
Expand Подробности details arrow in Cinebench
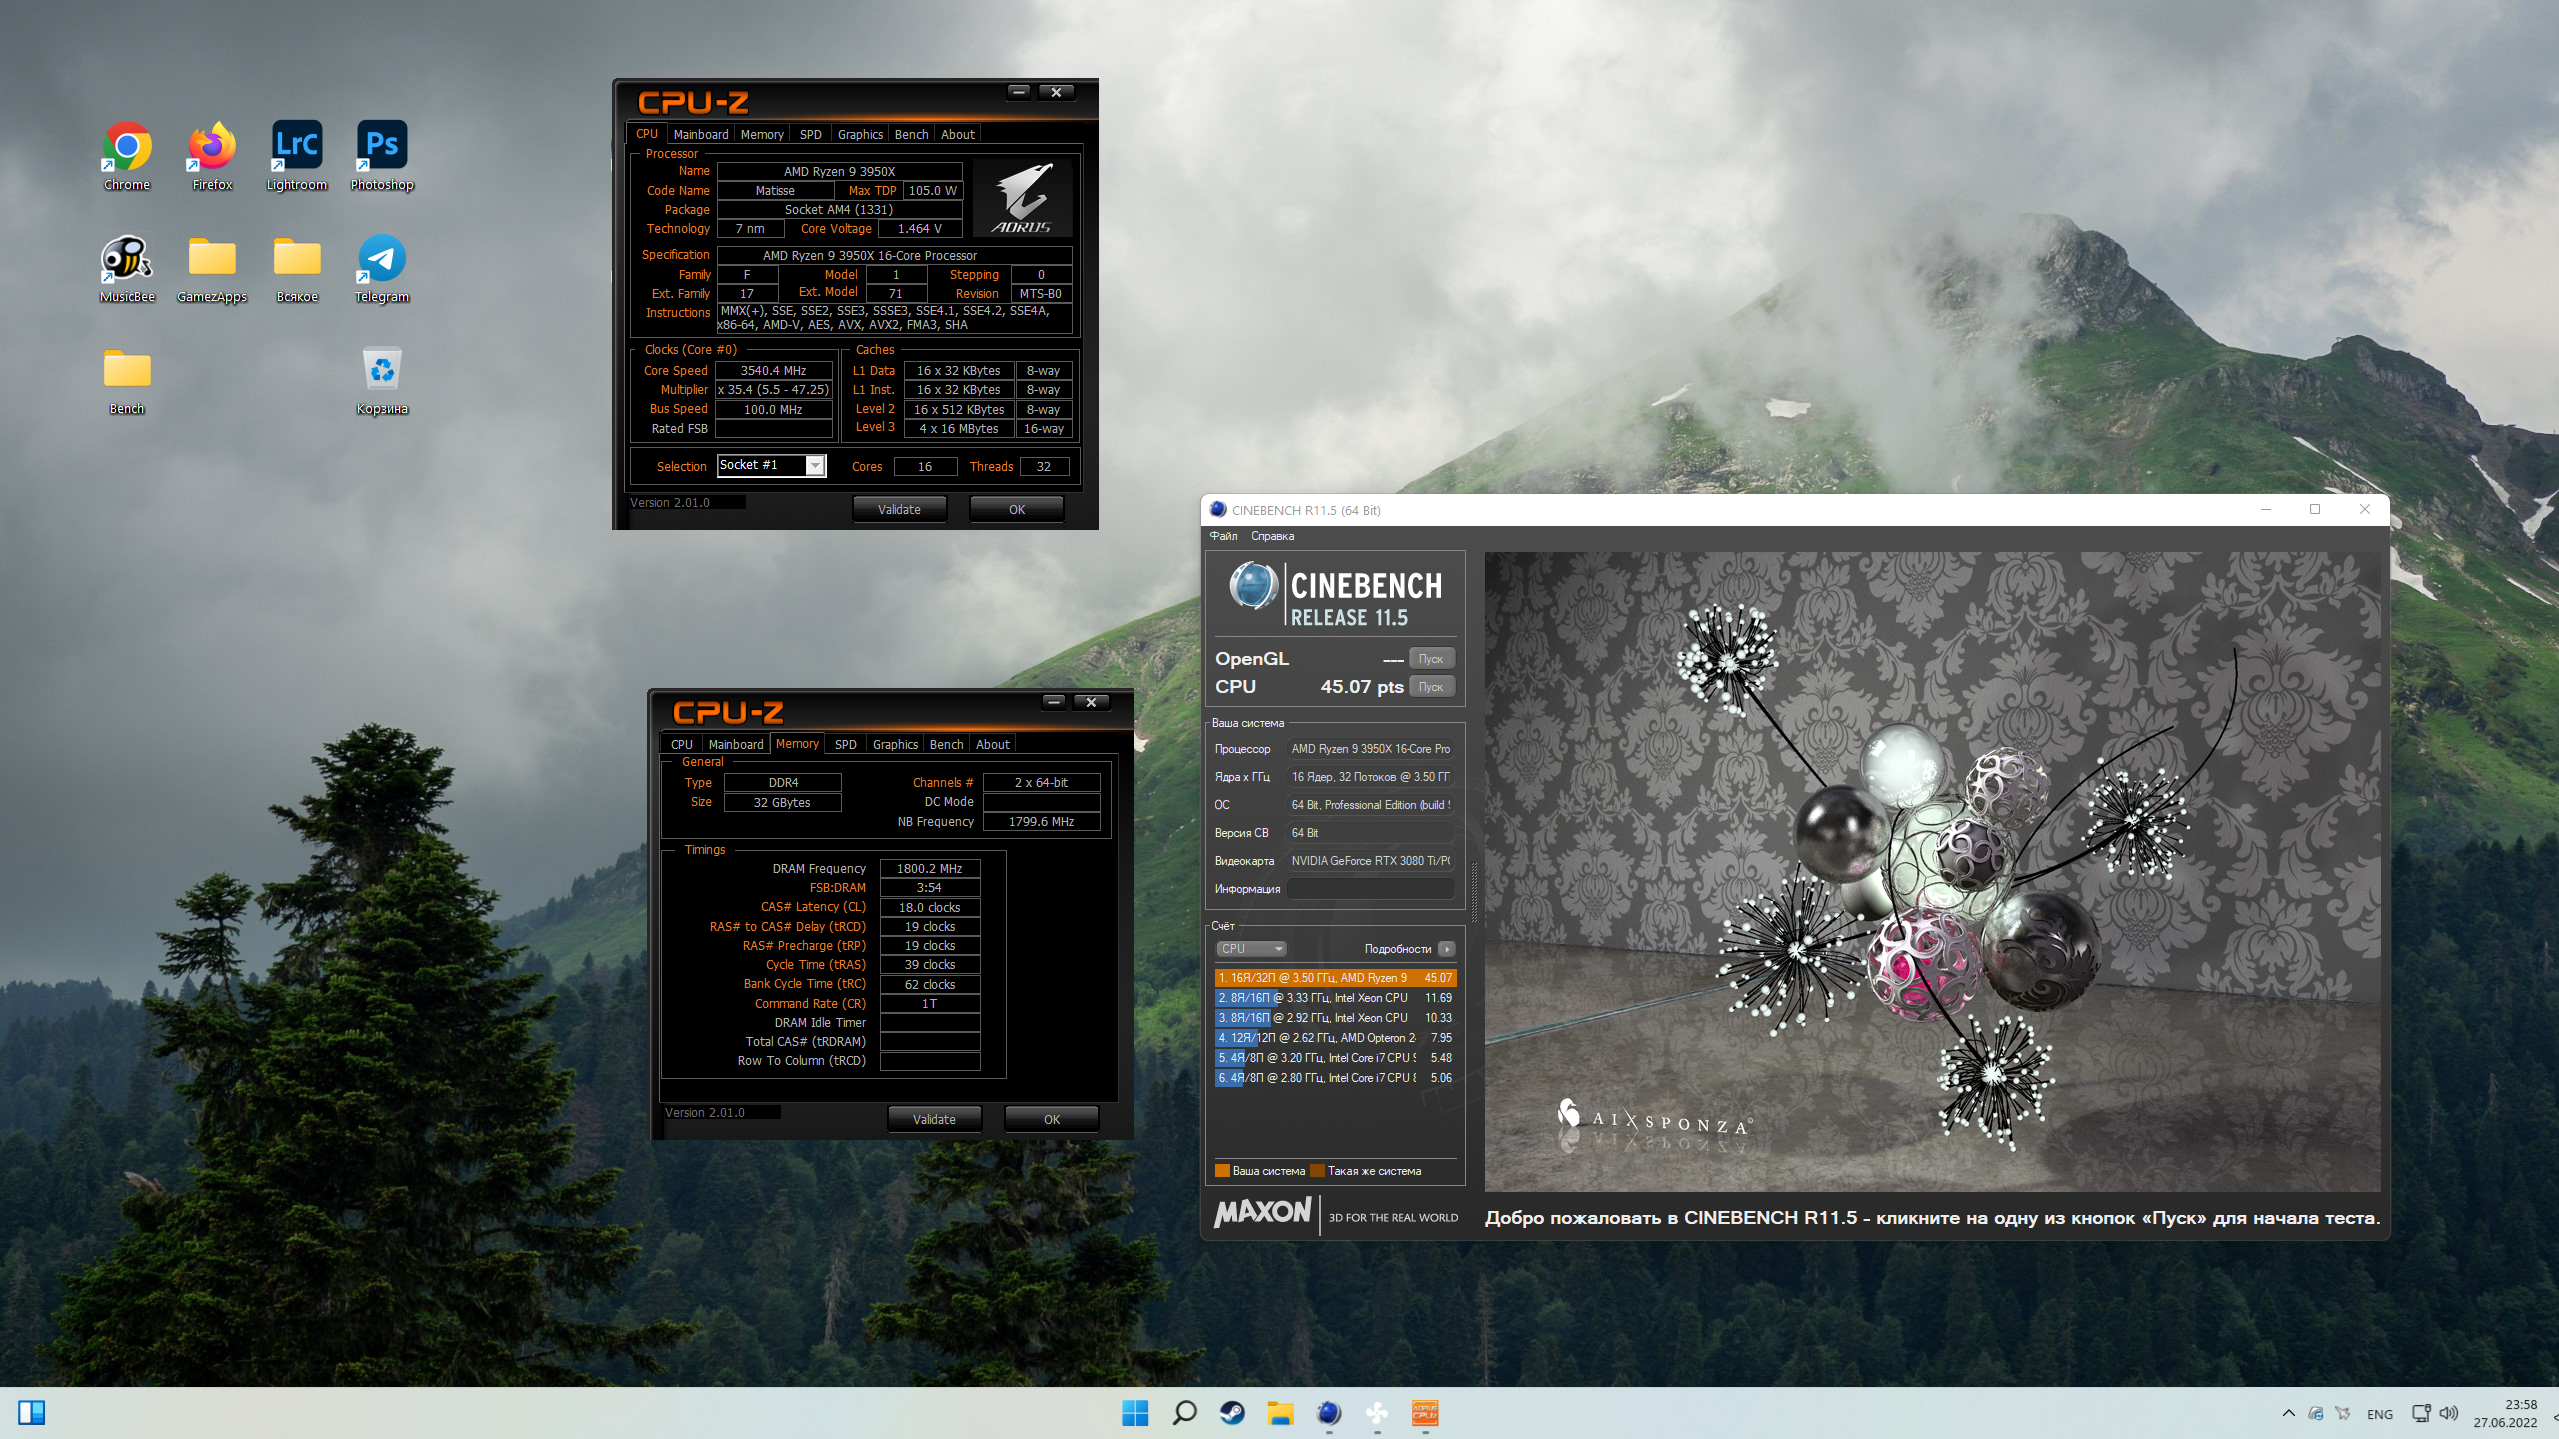pyautogui.click(x=1447, y=949)
